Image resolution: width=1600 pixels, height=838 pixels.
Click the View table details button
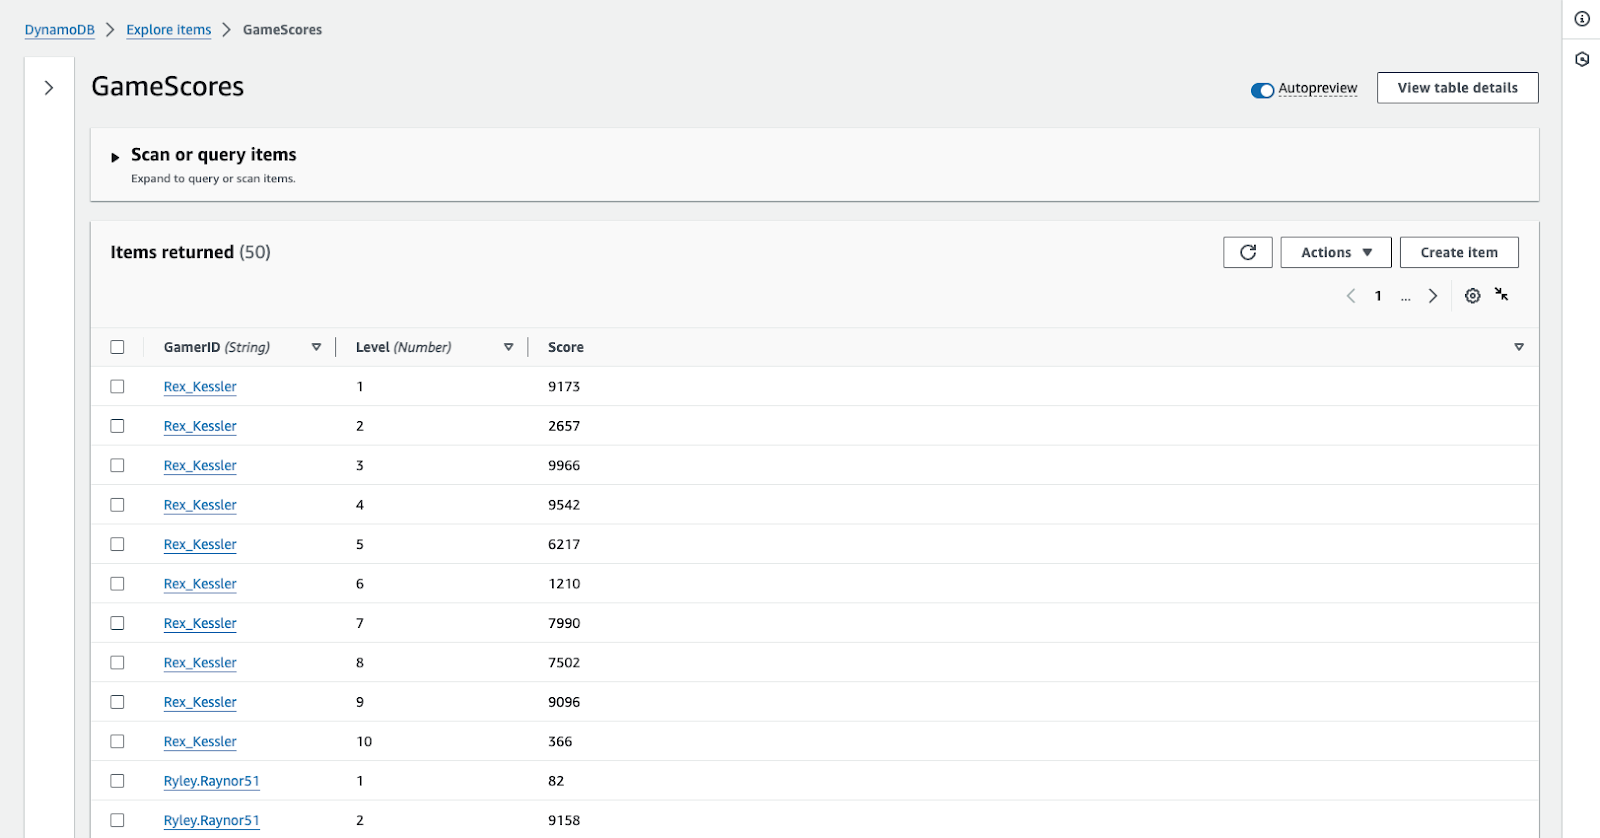[x=1457, y=88]
